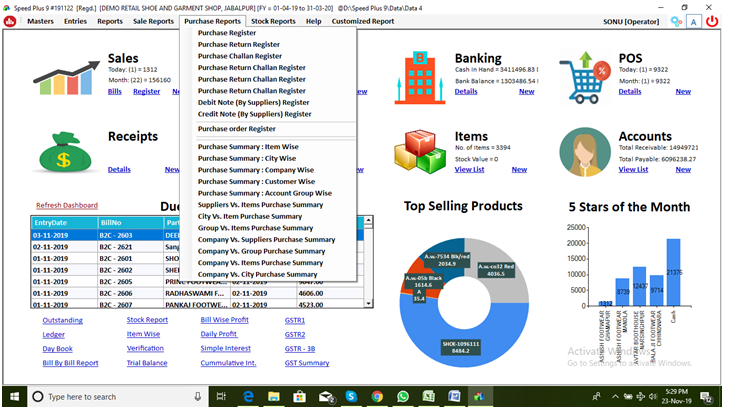
Task: Open Task View on the taskbar
Action: click(x=221, y=396)
